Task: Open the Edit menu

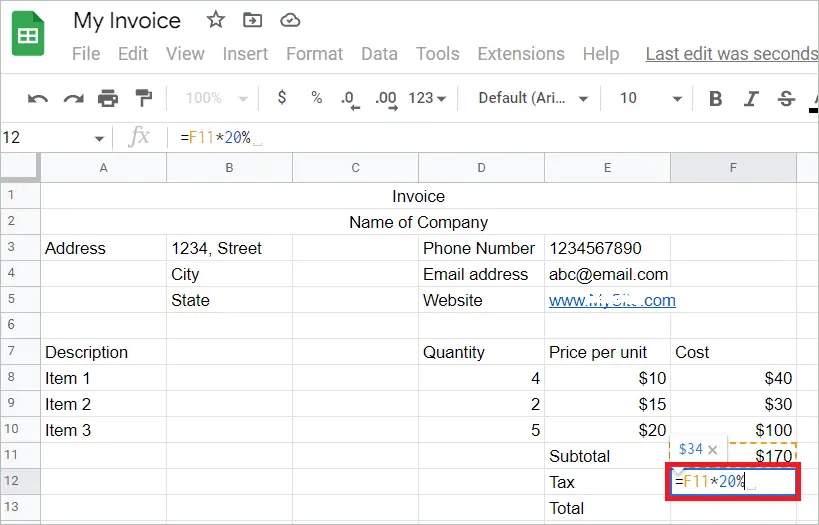Action: click(133, 54)
